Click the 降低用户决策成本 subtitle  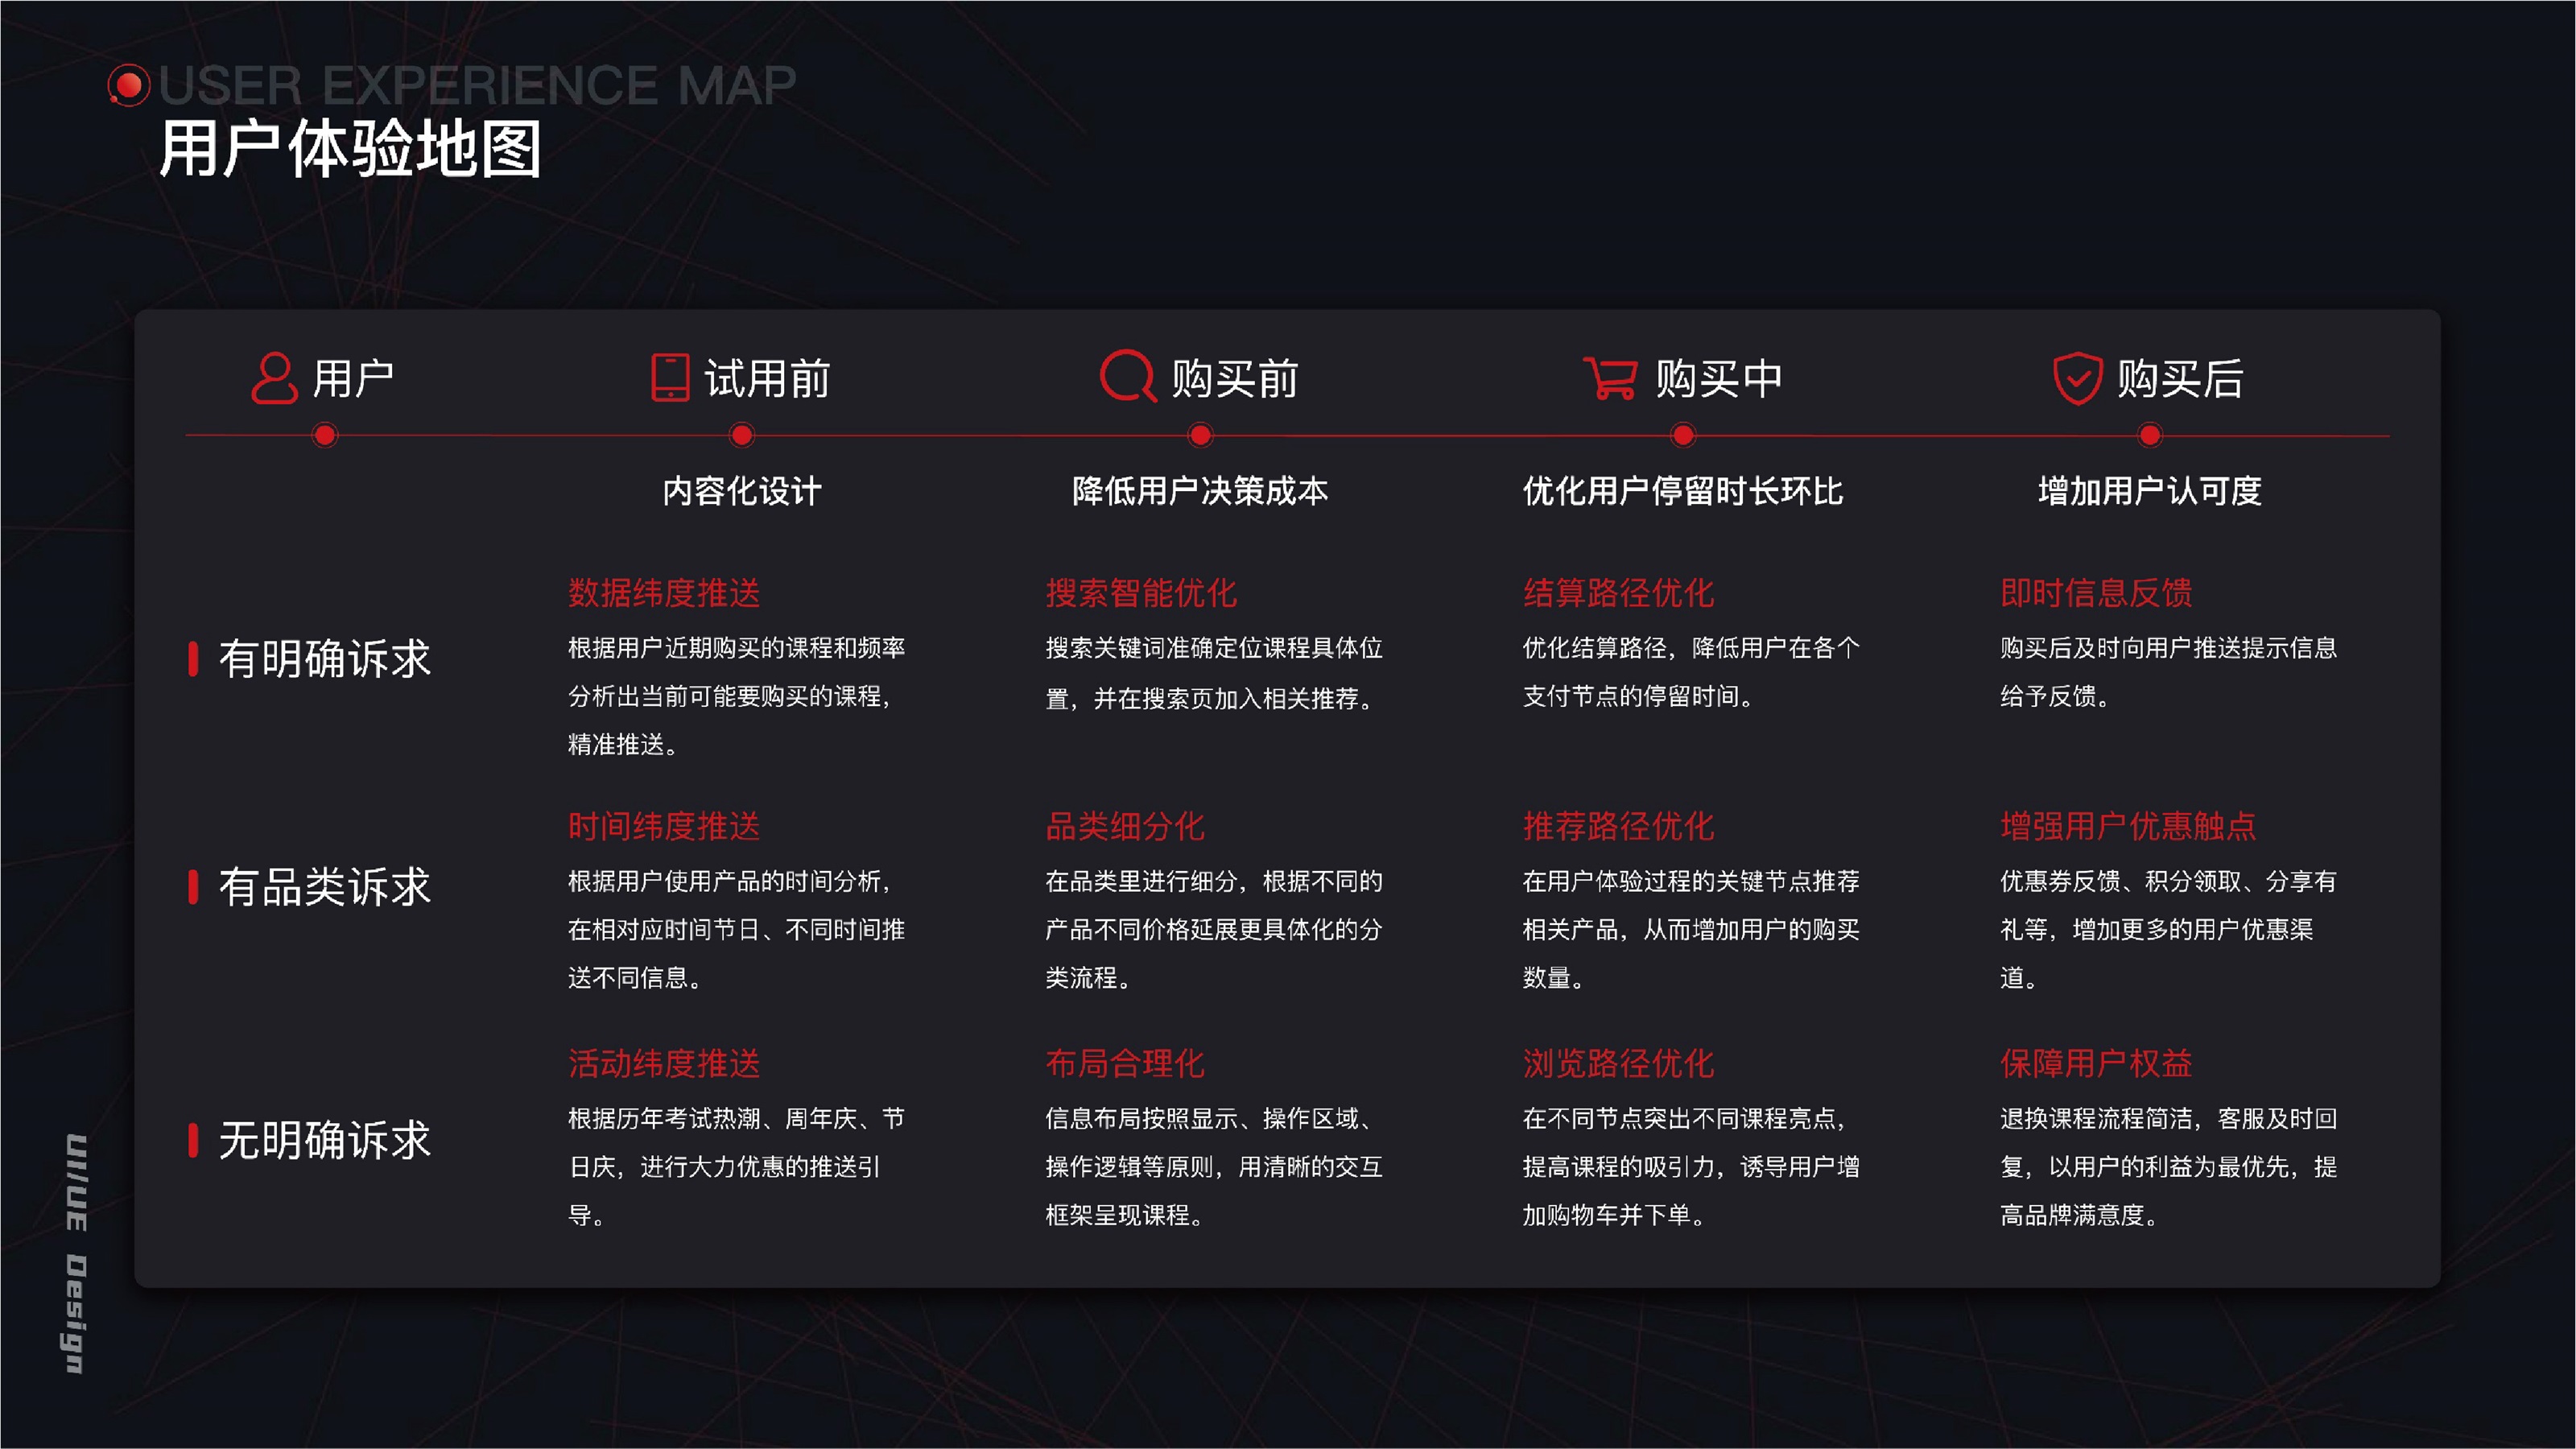[x=1200, y=491]
